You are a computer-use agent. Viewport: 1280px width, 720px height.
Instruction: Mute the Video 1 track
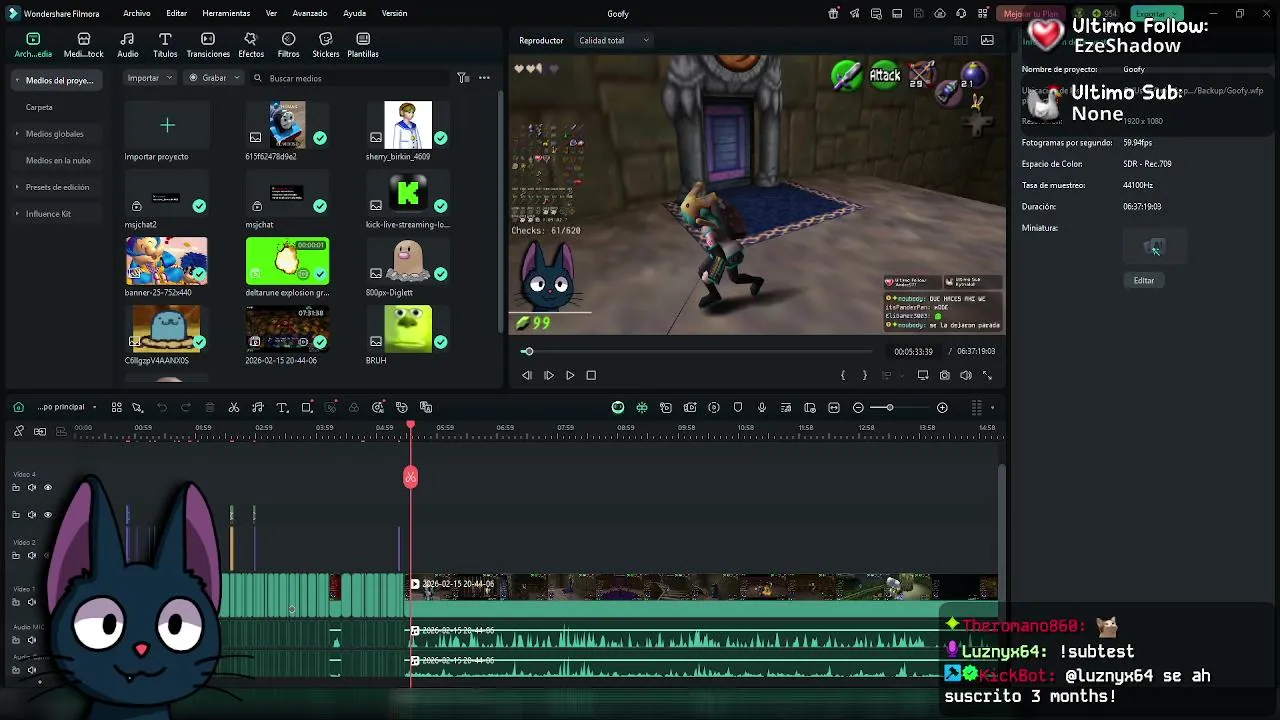(x=31, y=602)
